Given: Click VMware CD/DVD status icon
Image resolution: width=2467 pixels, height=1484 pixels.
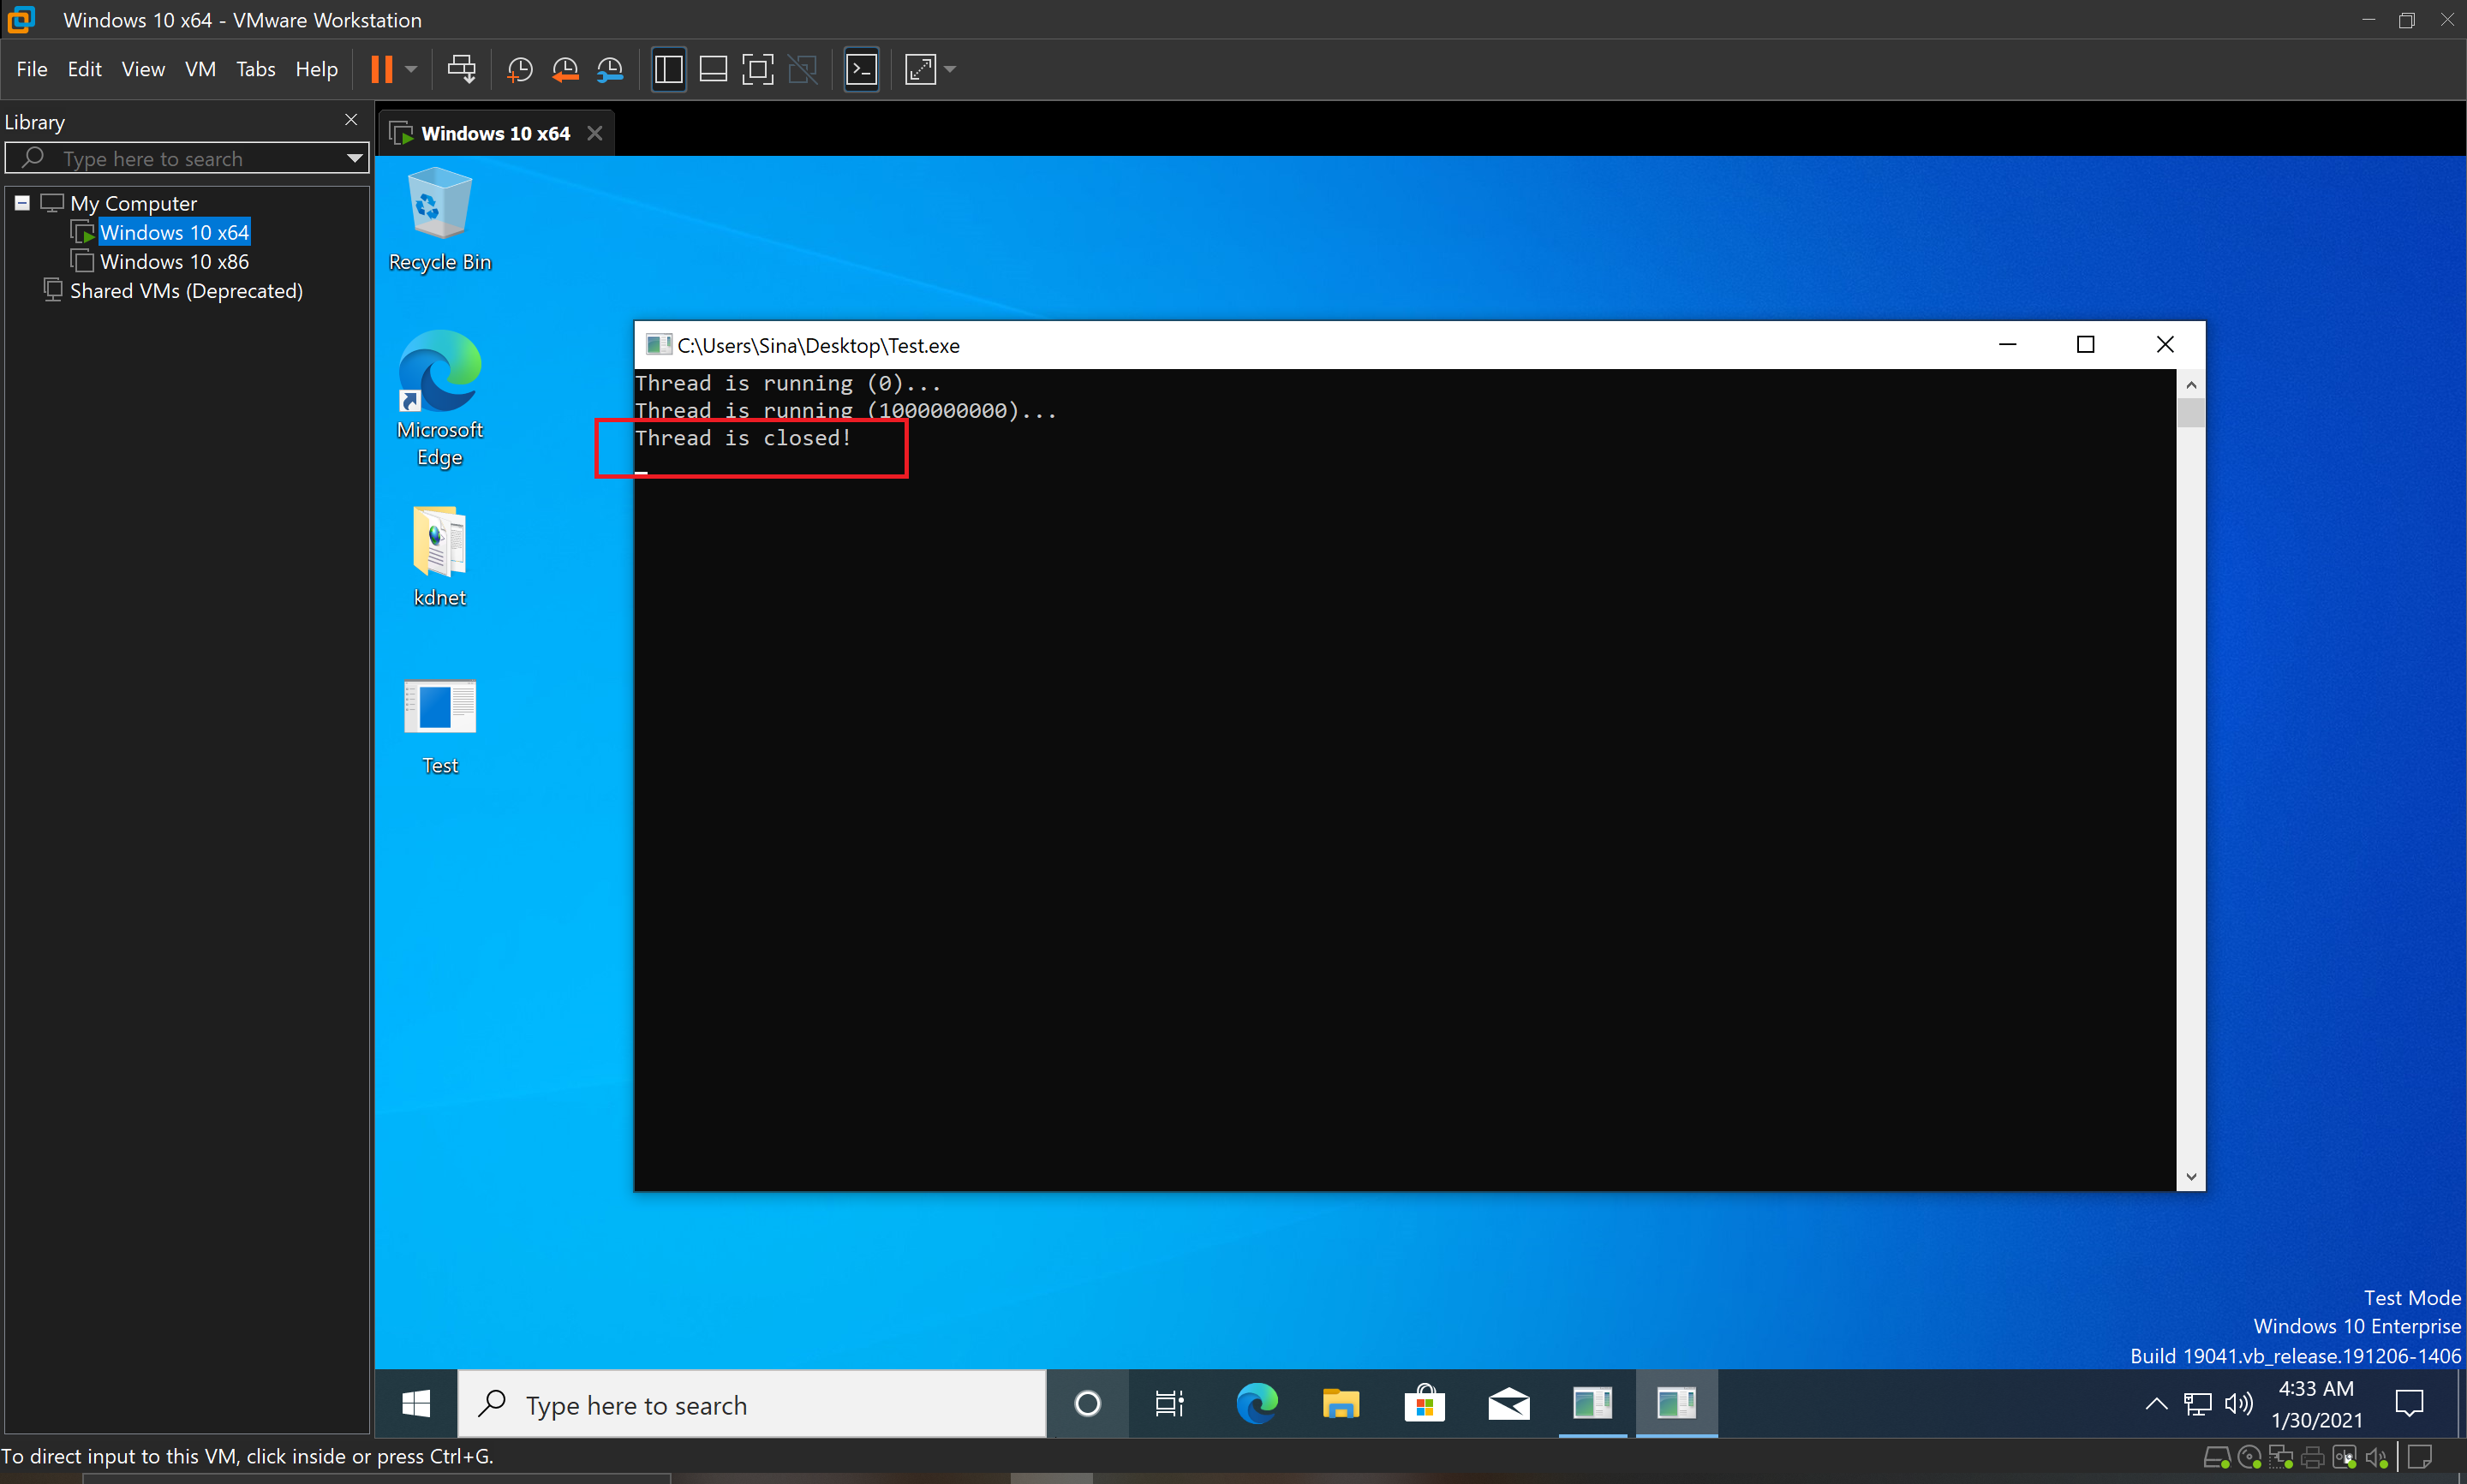Looking at the screenshot, I should [x=2249, y=1458].
